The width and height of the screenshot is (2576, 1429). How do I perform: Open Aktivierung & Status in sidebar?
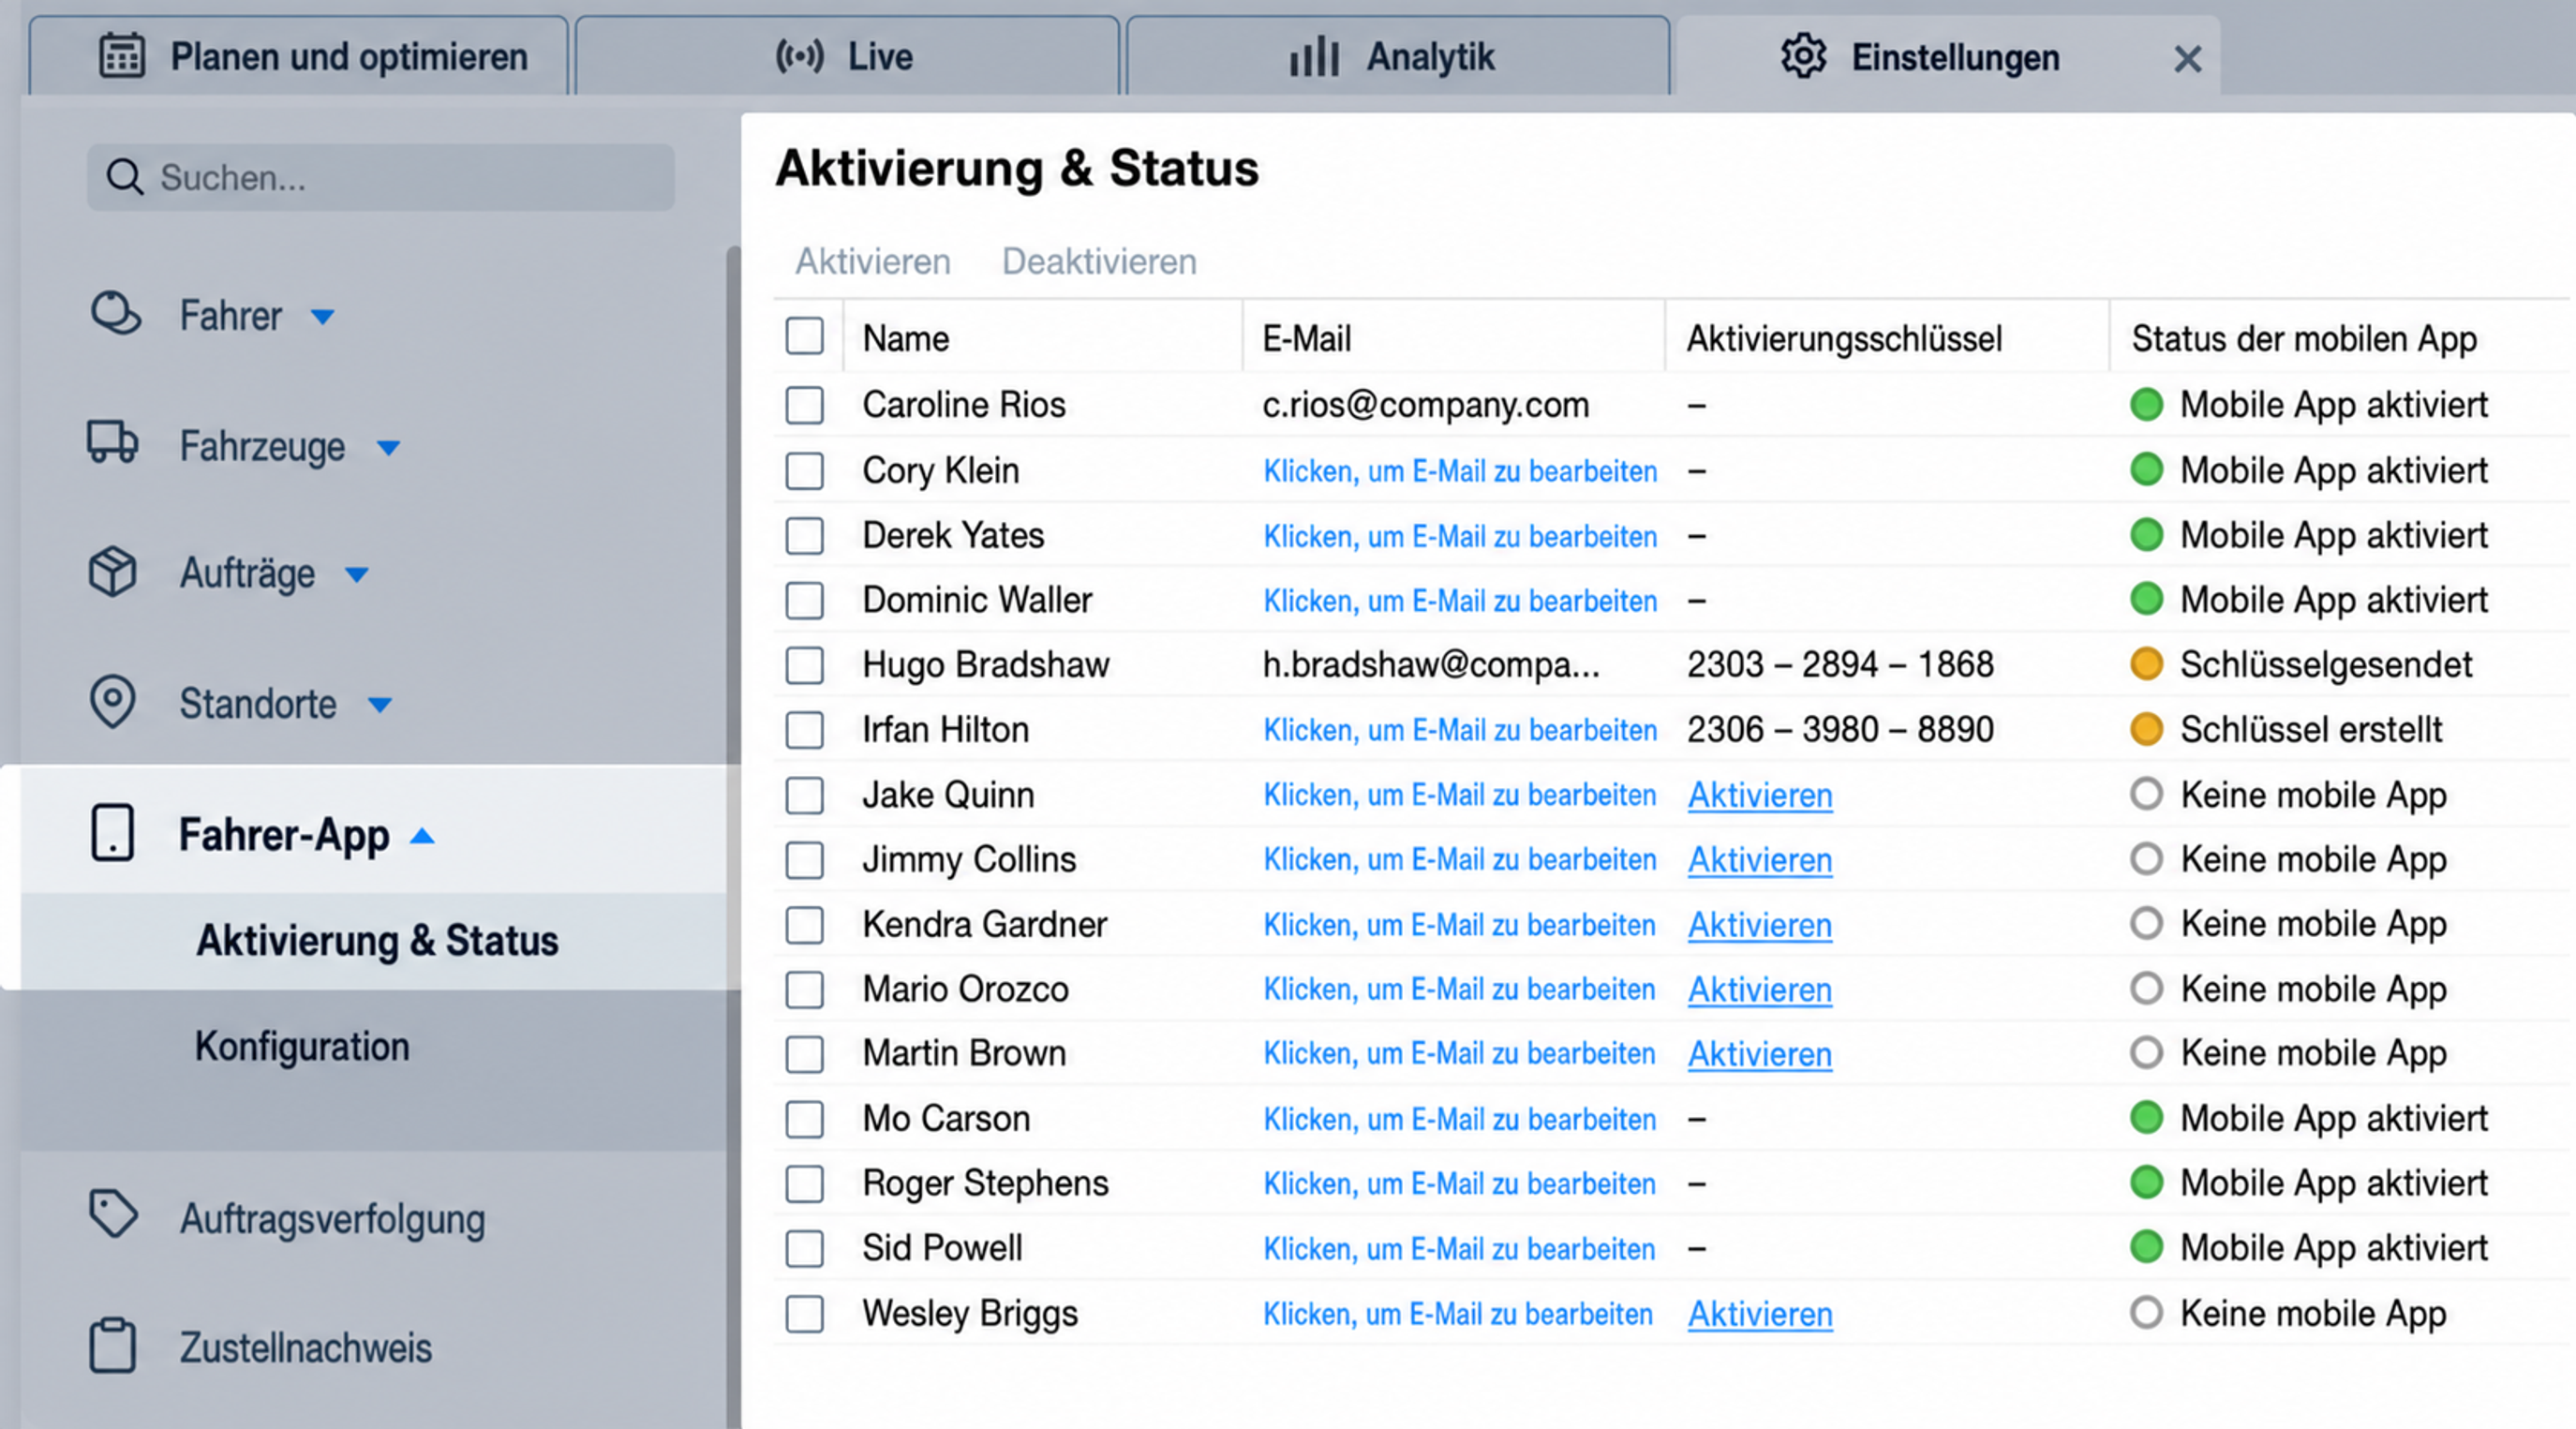[x=376, y=940]
